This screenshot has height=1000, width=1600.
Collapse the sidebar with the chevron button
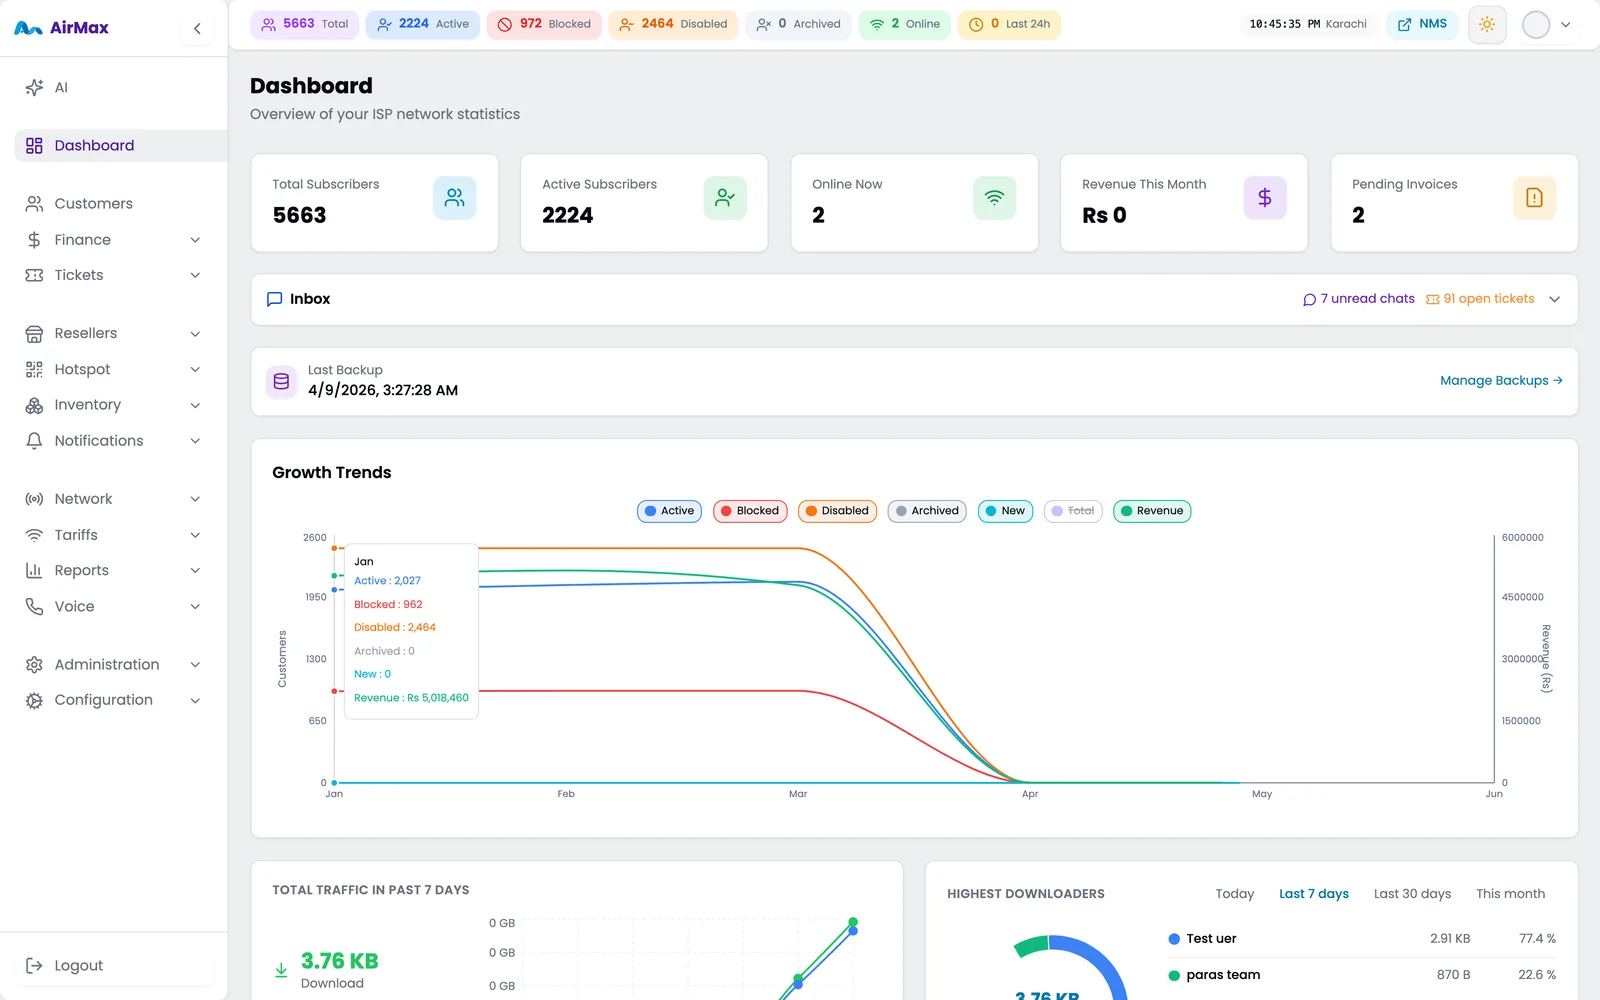pos(197,28)
